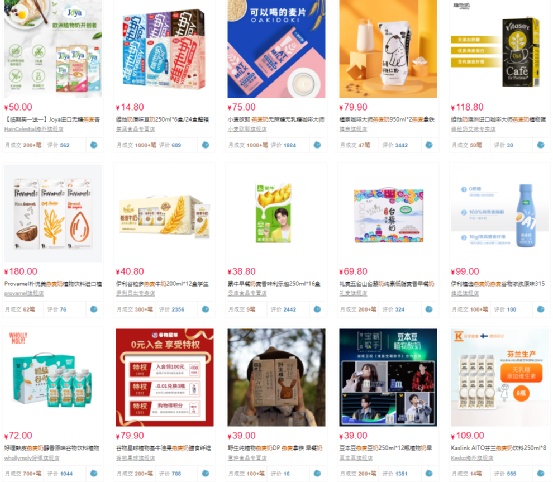Open the product title link under ¥79.90 coffee oat milk
This screenshot has width=553, height=482.
[387, 120]
